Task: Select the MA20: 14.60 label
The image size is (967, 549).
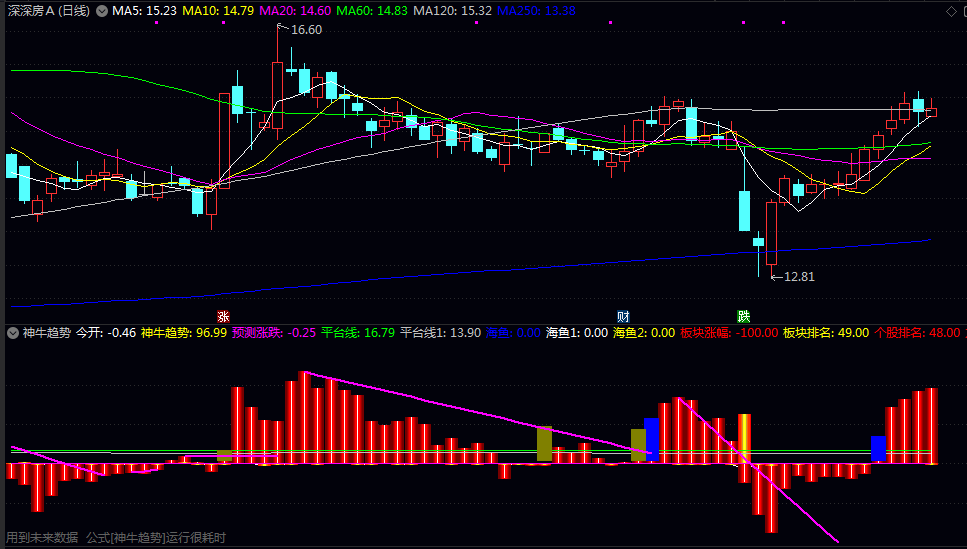Action: click(x=295, y=11)
